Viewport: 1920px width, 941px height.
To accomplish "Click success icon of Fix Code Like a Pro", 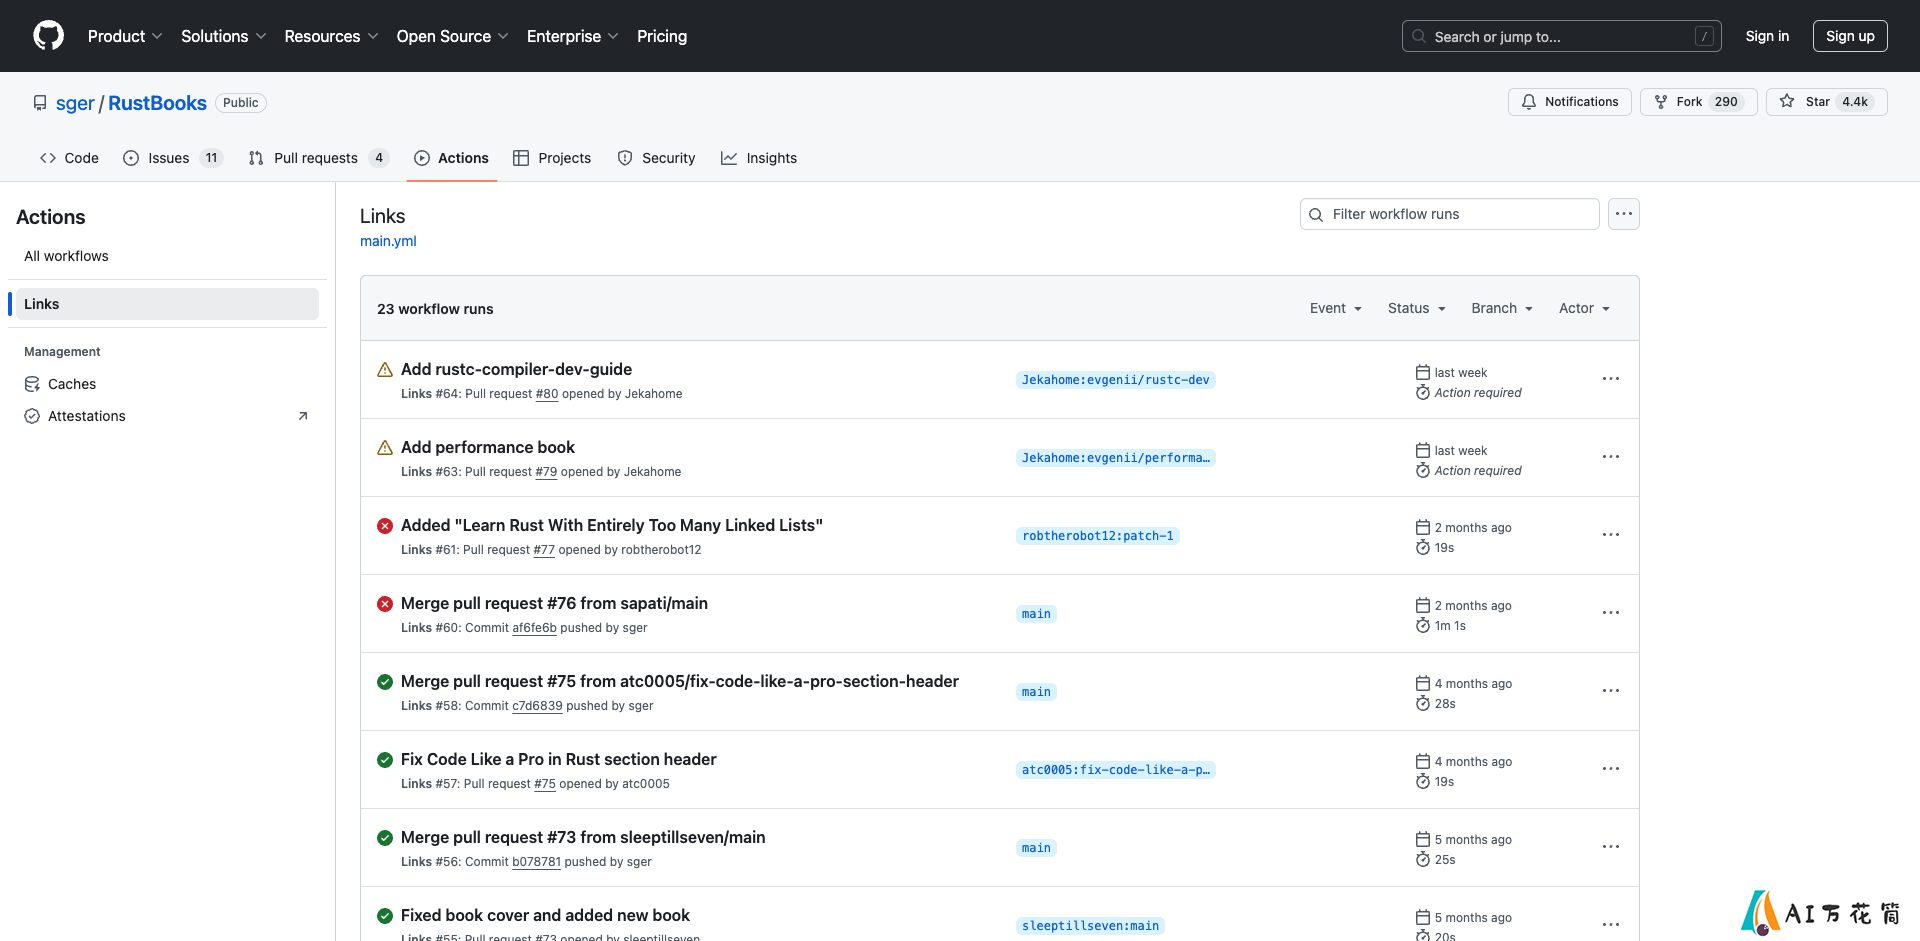I will pos(385,760).
